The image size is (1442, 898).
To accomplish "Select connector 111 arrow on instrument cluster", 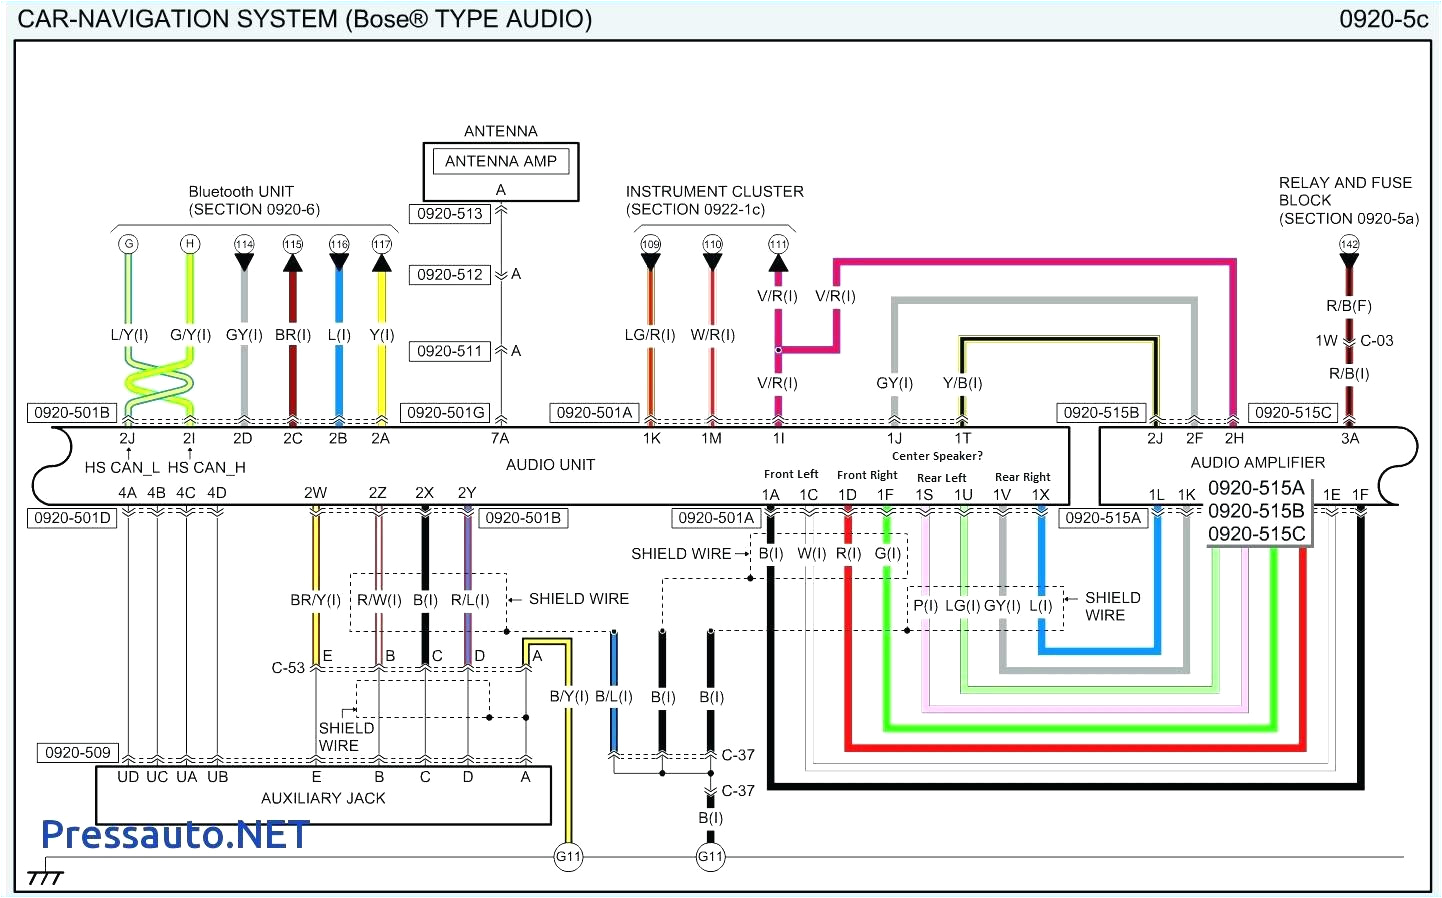I will point(779,243).
